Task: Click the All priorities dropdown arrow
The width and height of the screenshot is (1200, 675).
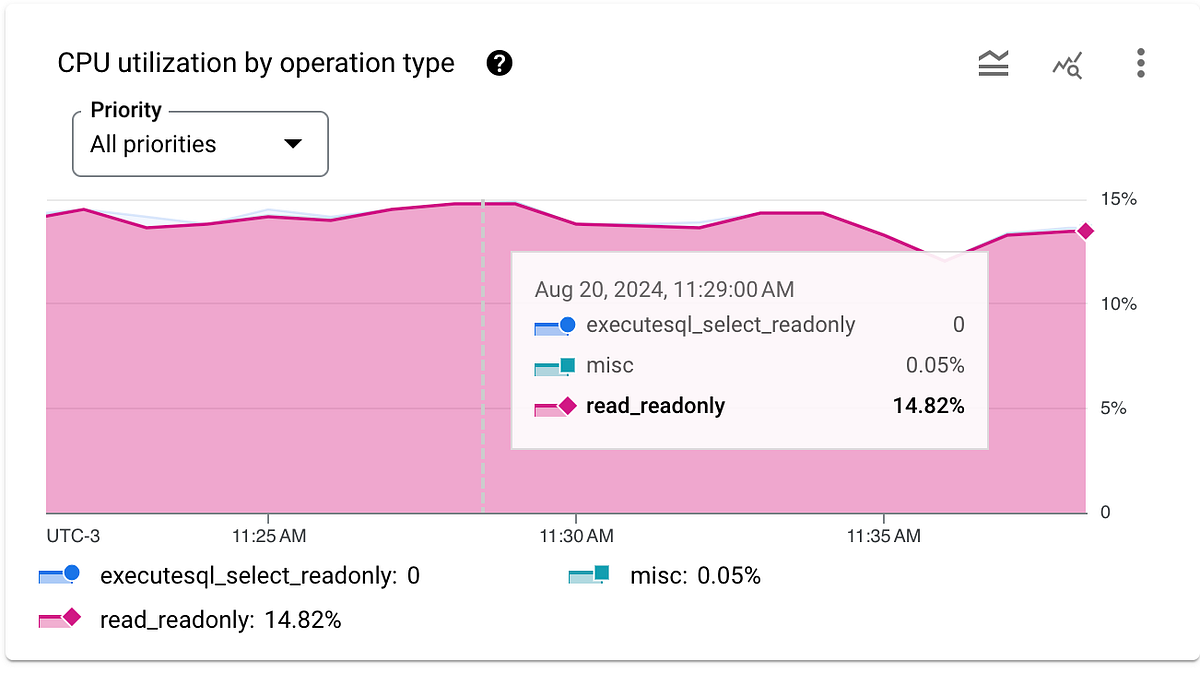Action: point(292,143)
